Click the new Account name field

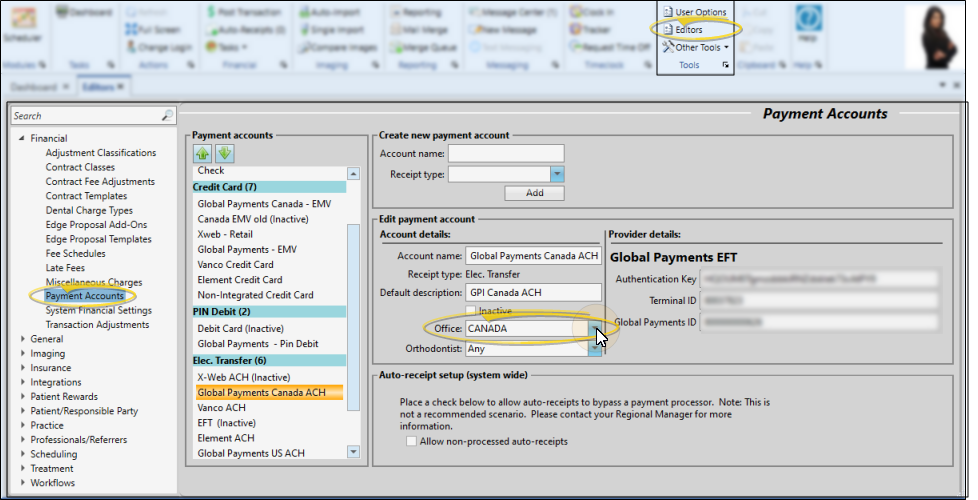(505, 153)
